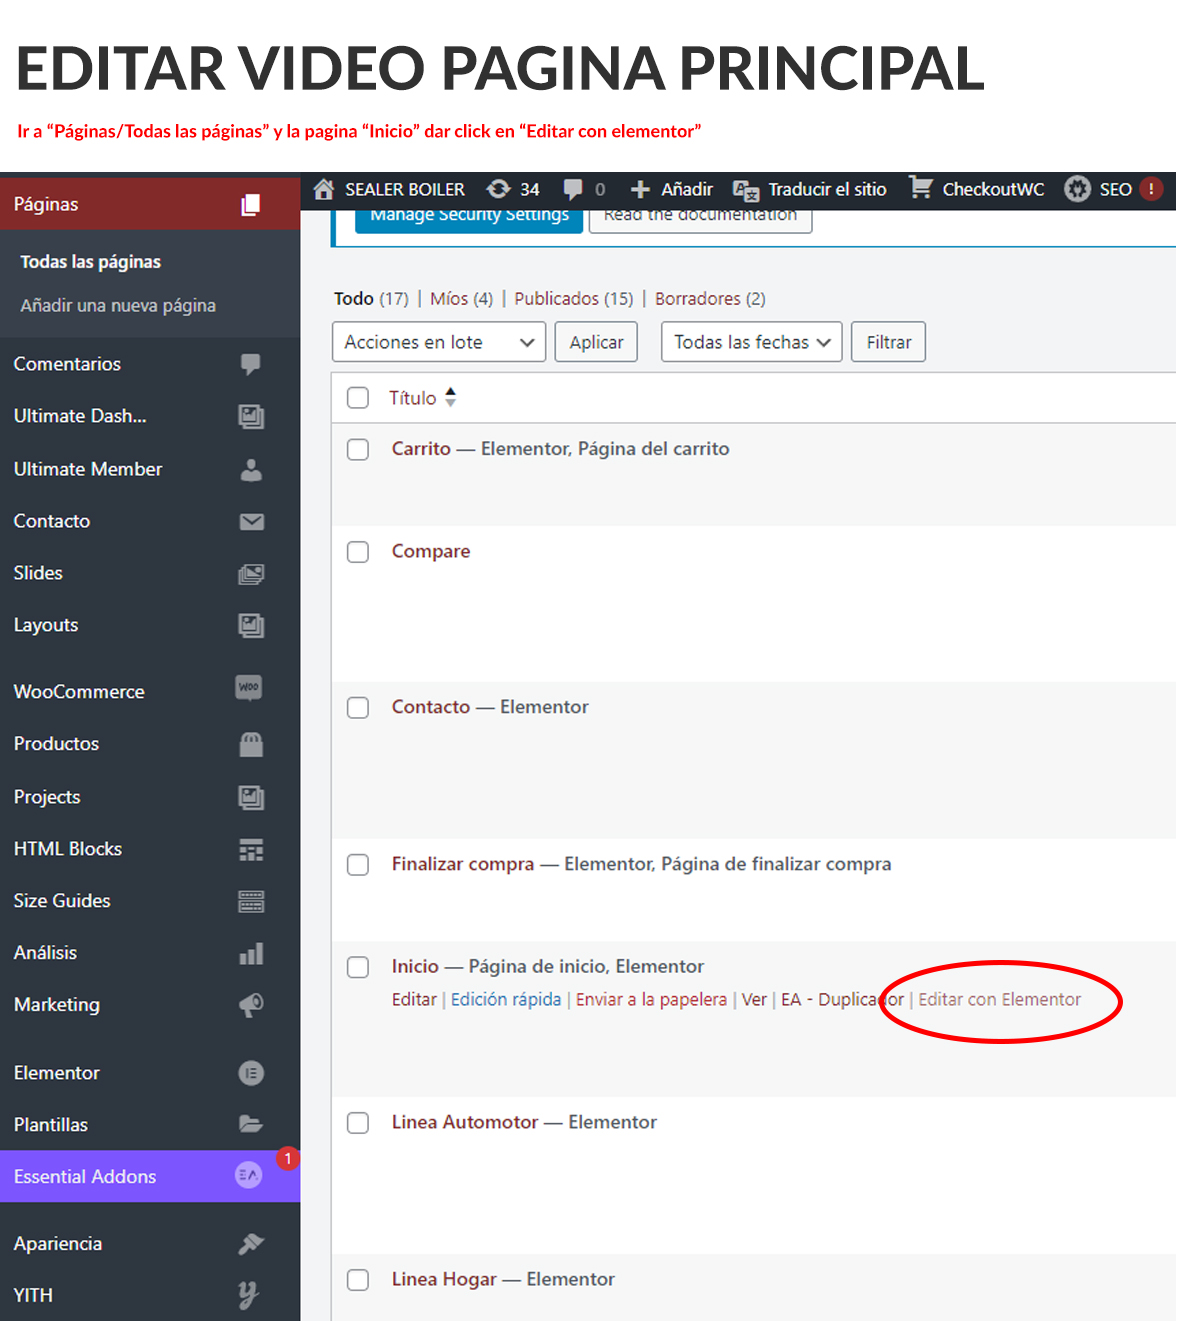The height and width of the screenshot is (1321, 1177).
Task: Click the comments bubble icon in admin bar
Action: [x=573, y=189]
